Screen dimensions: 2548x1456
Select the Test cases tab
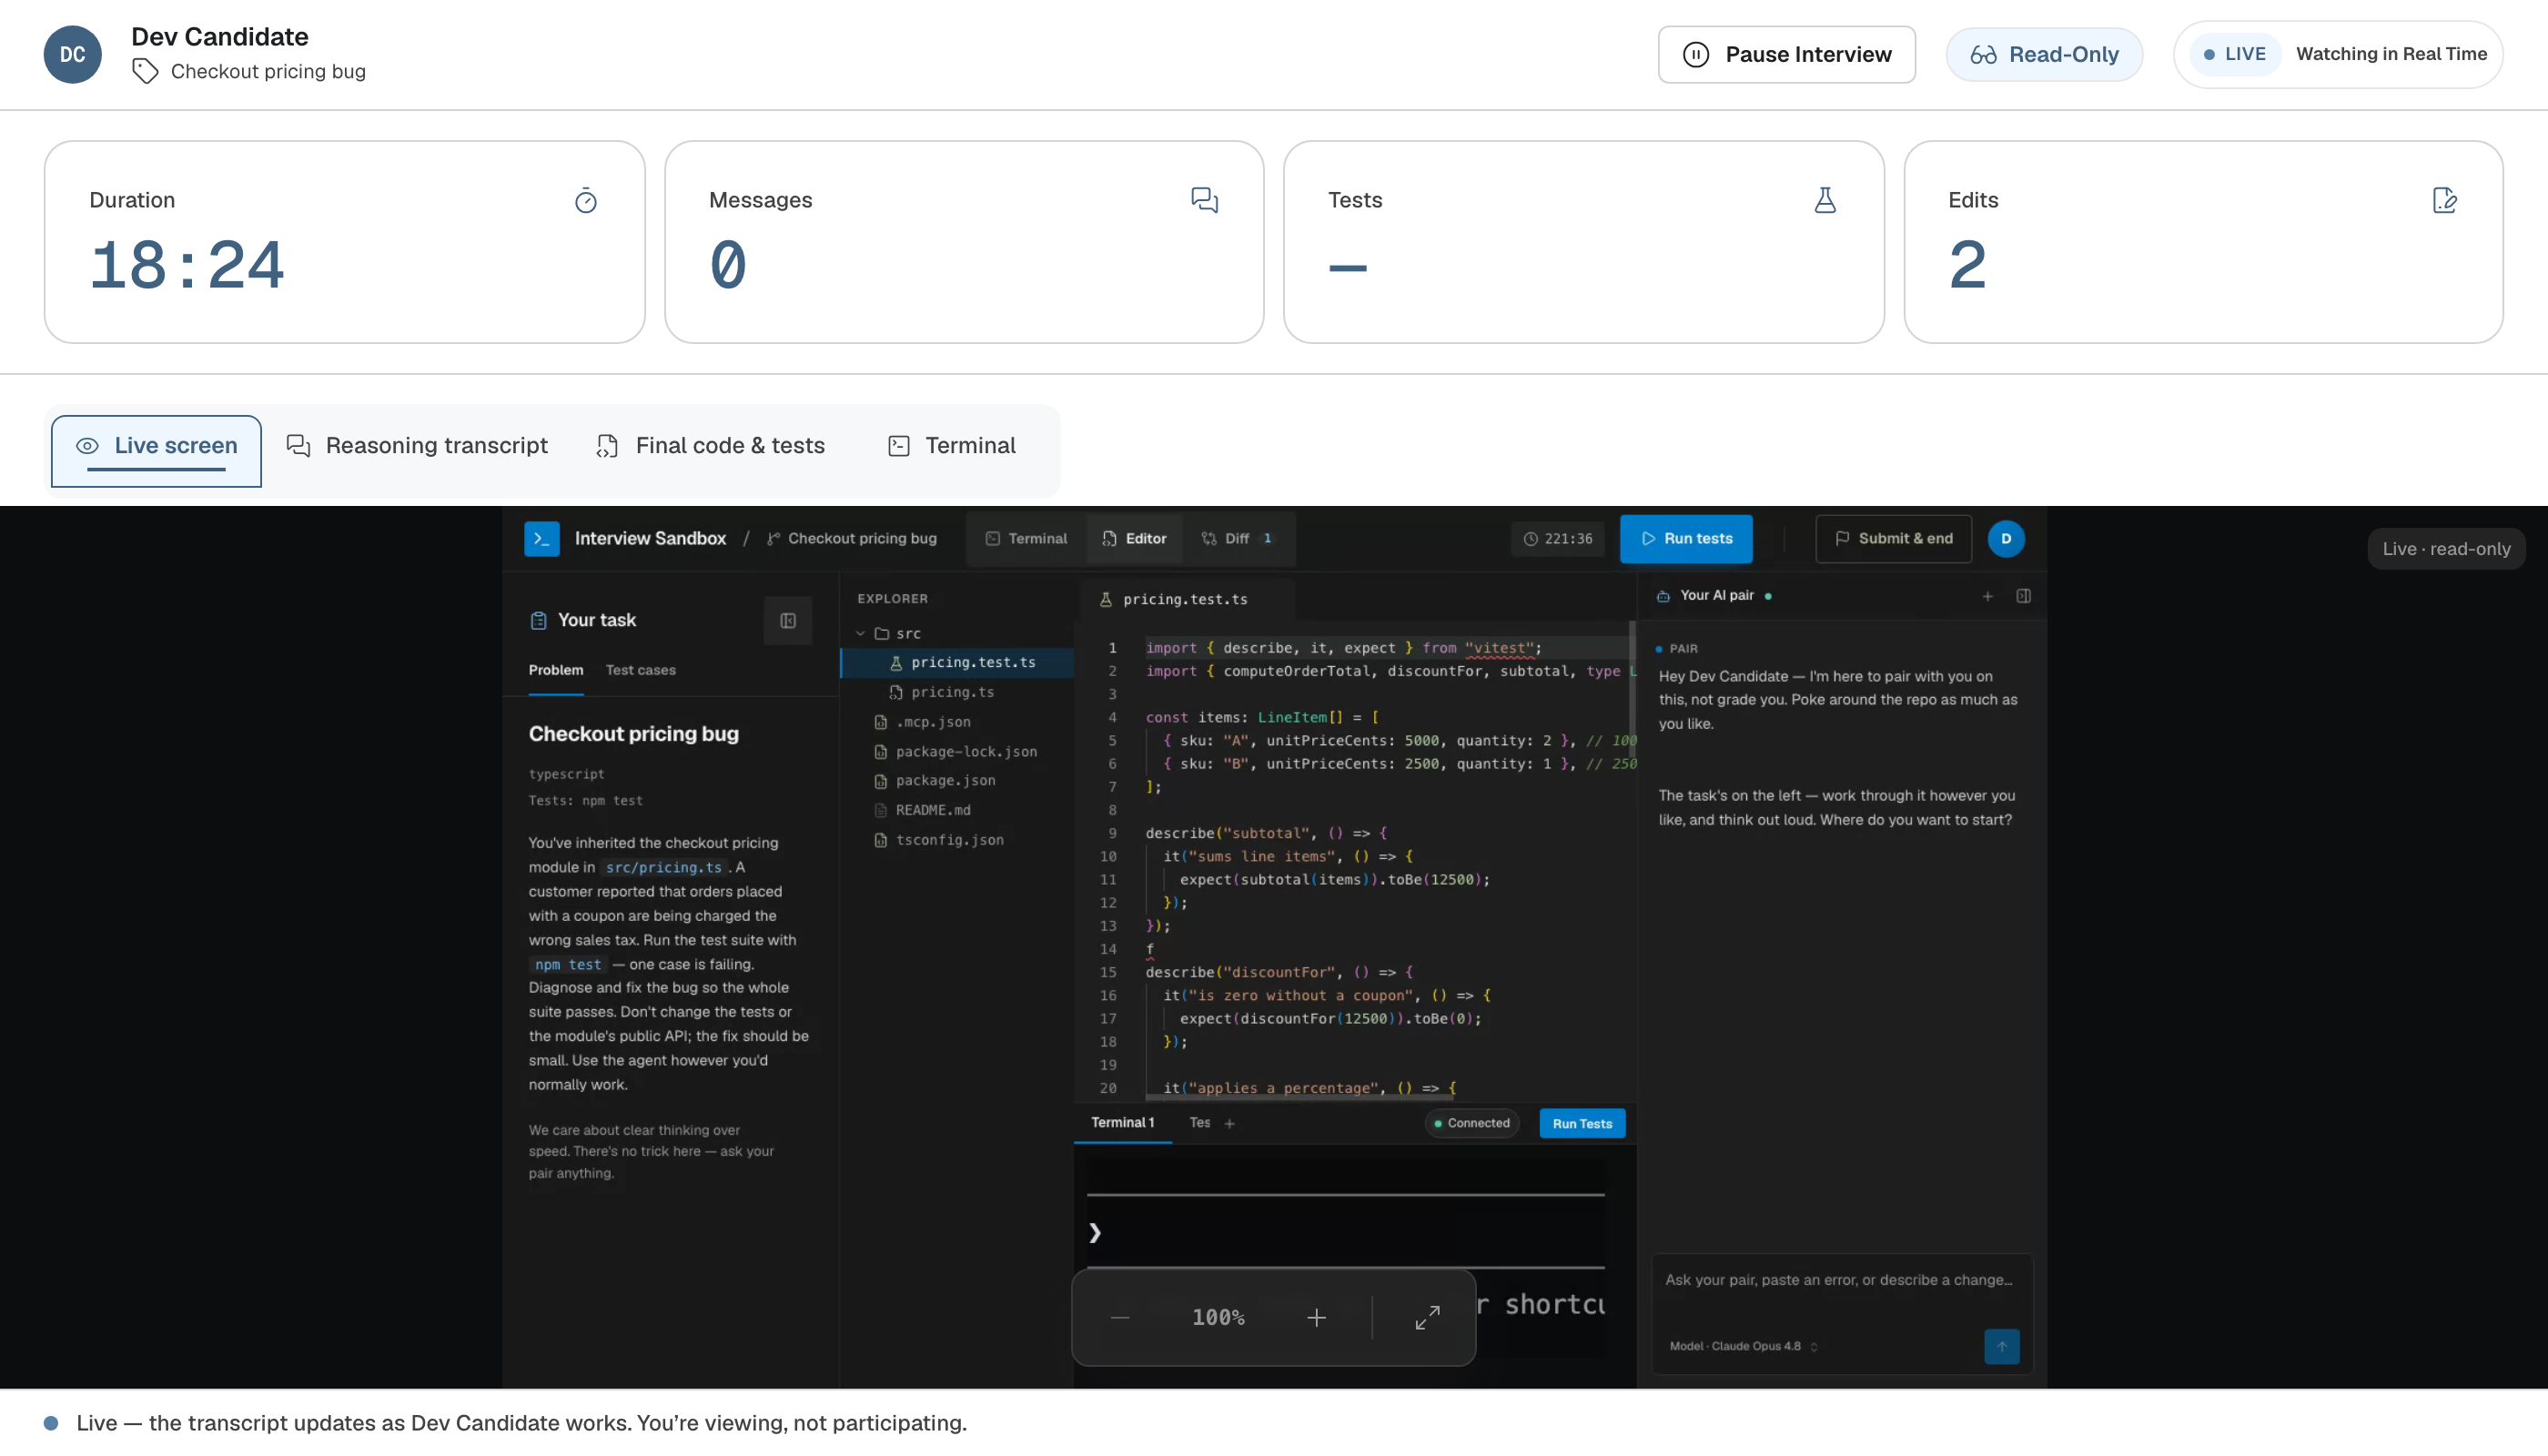click(x=640, y=670)
